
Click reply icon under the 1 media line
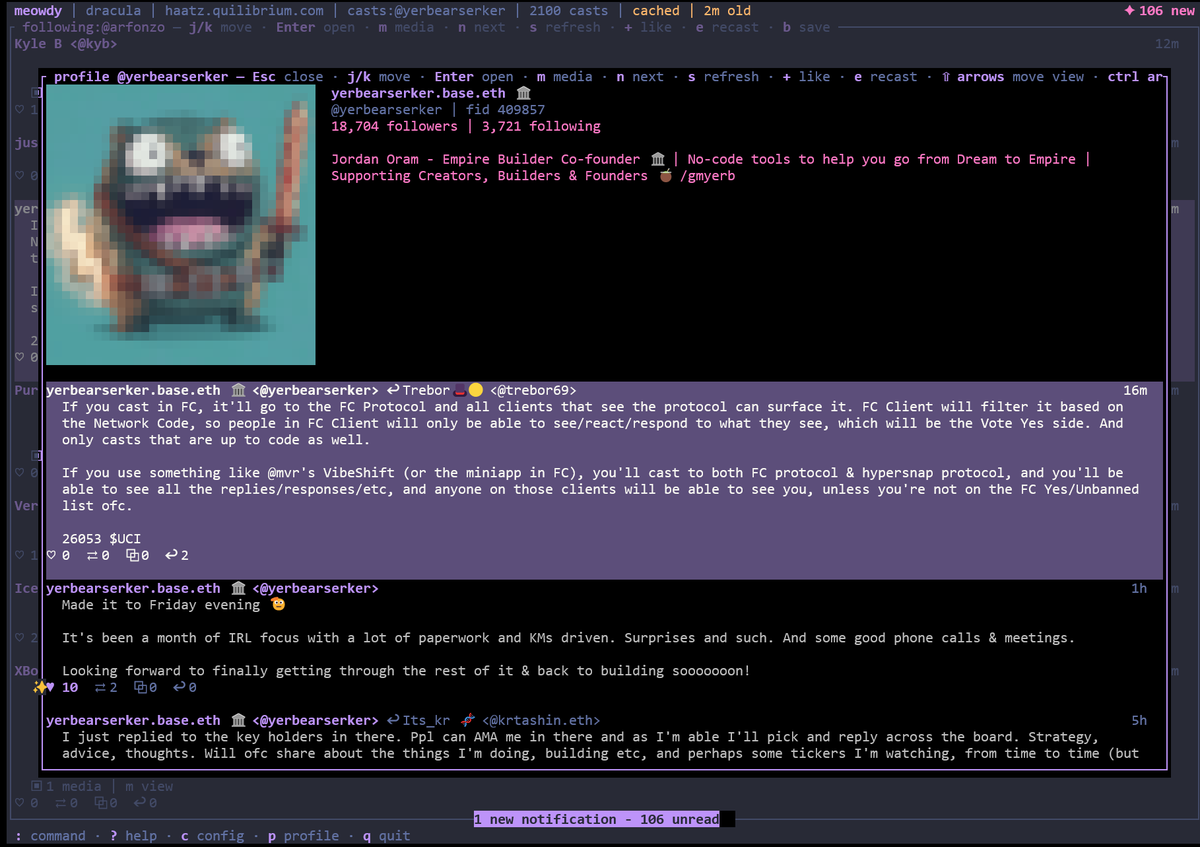139,803
